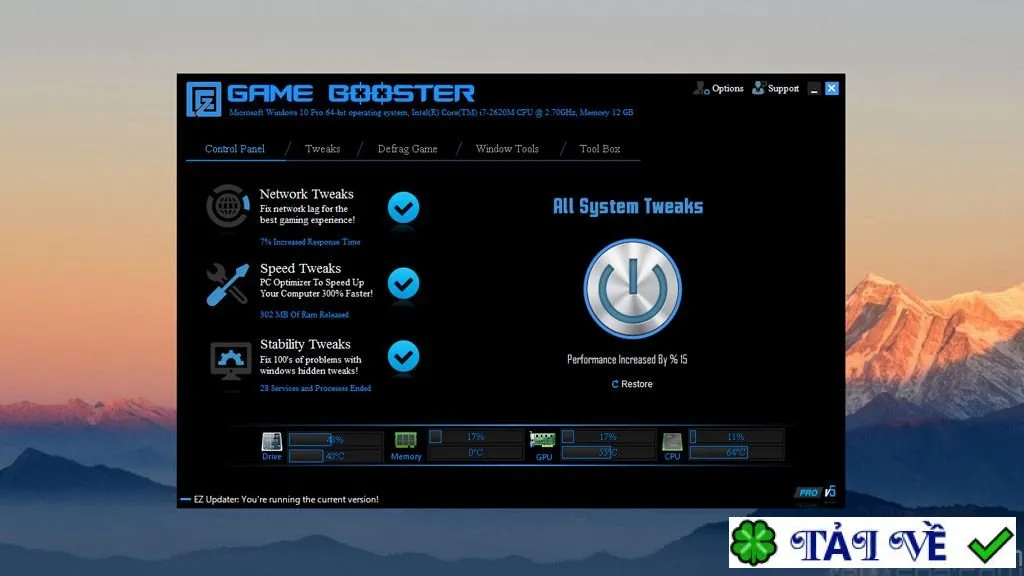Viewport: 1024px width, 576px height.
Task: Click the GPU card icon
Action: pyautogui.click(x=543, y=440)
